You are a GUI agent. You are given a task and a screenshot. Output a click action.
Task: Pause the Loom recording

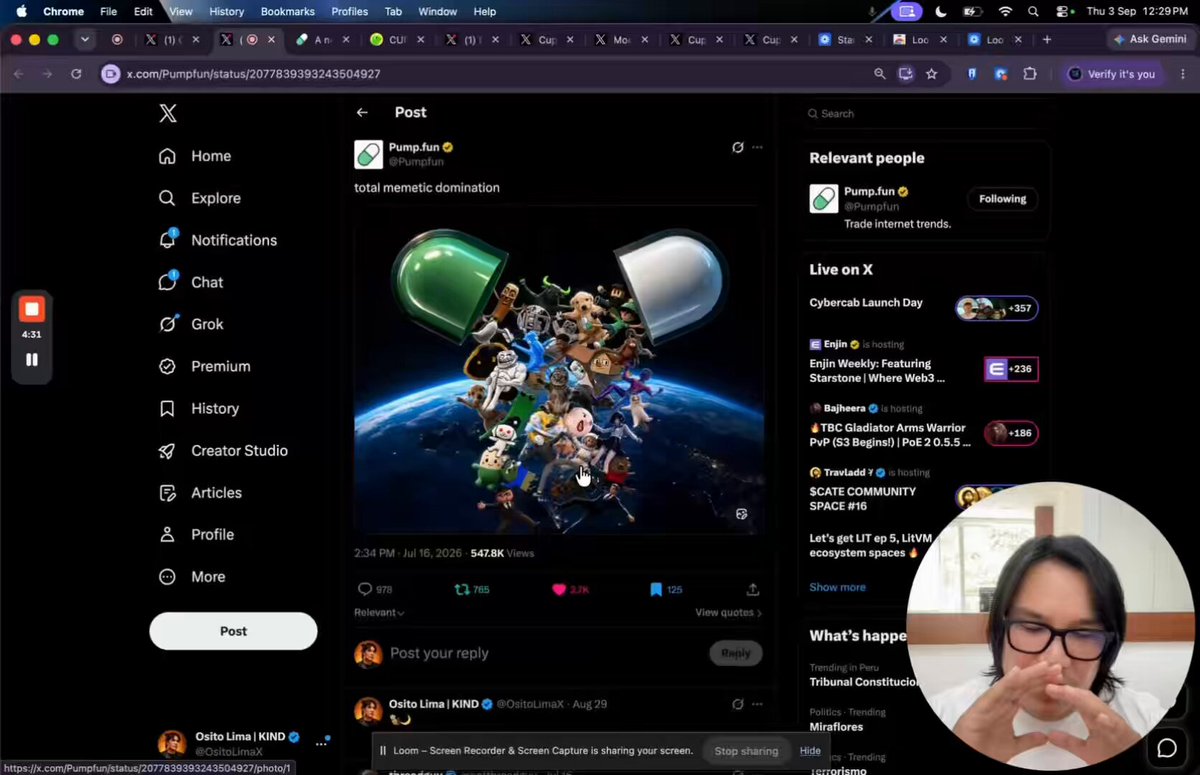pyautogui.click(x=32, y=359)
